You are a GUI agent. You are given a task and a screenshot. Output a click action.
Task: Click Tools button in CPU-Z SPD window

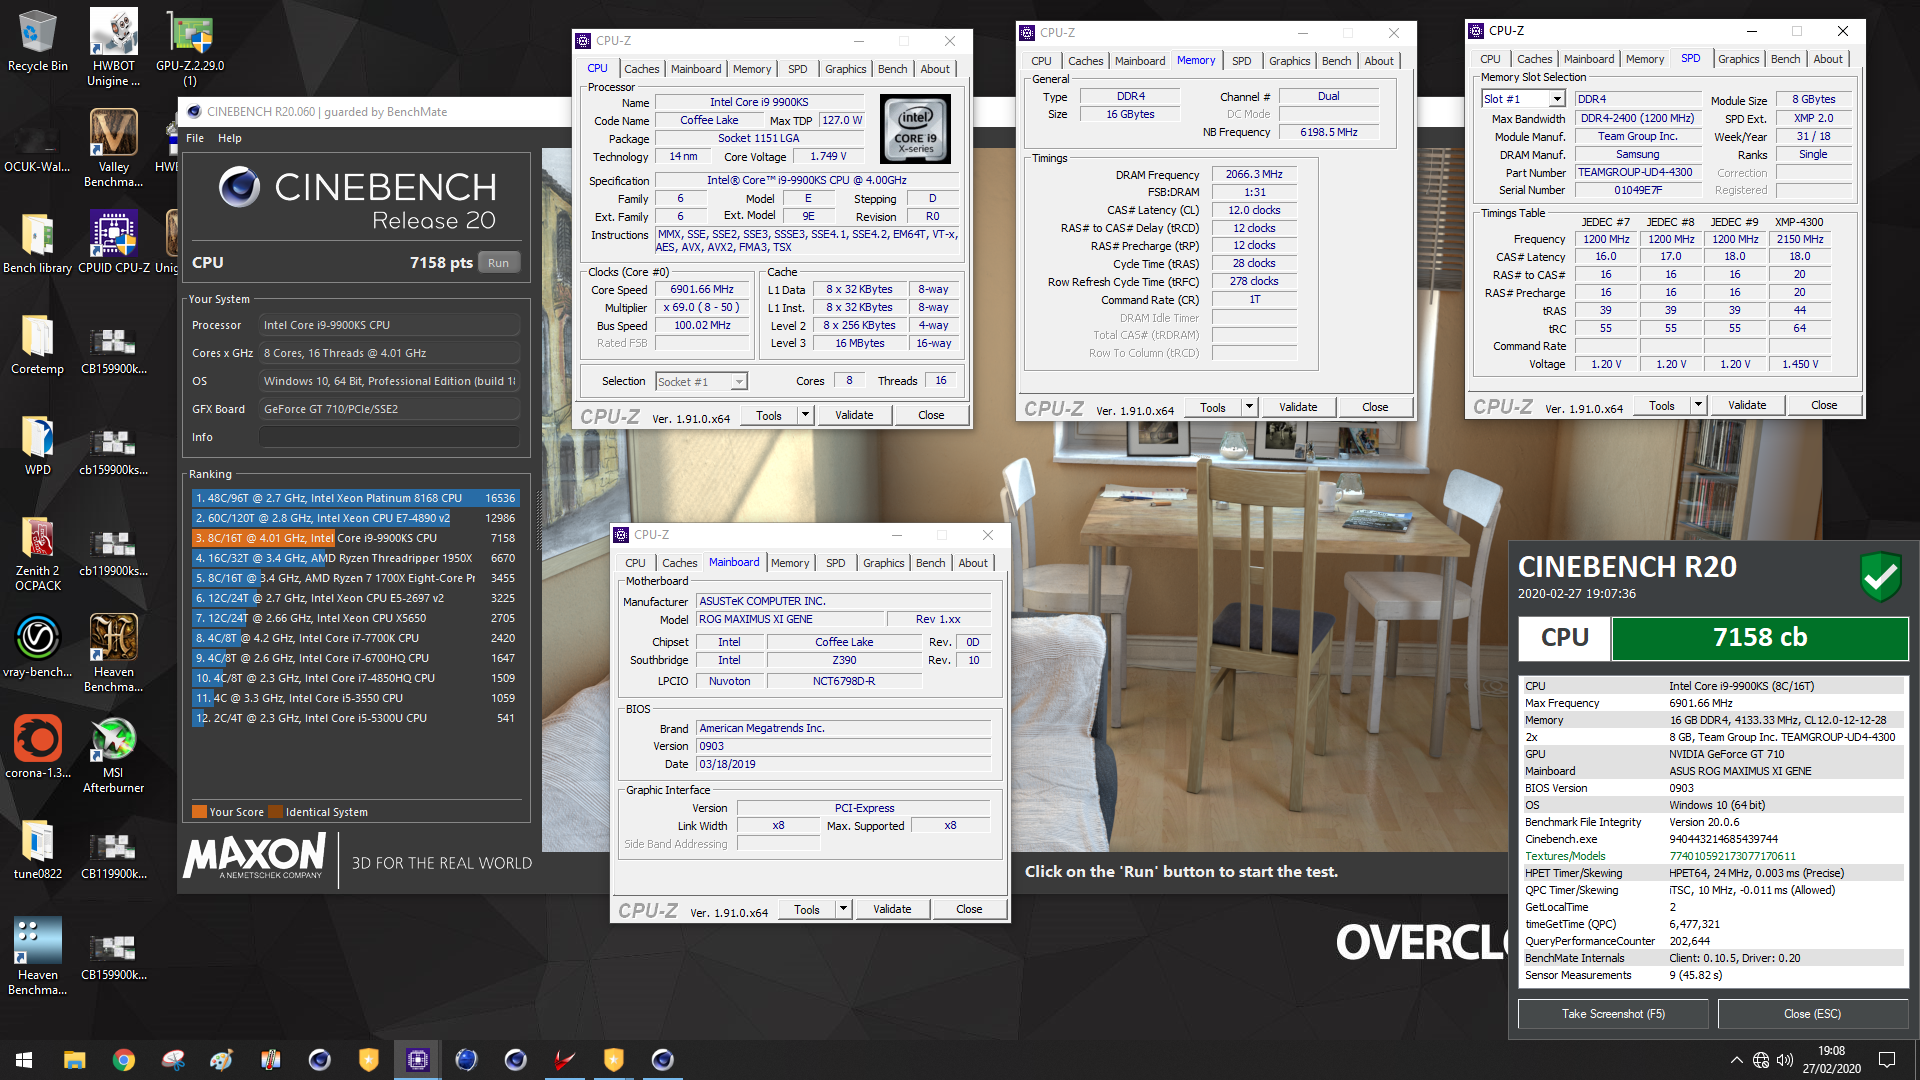pos(1661,405)
